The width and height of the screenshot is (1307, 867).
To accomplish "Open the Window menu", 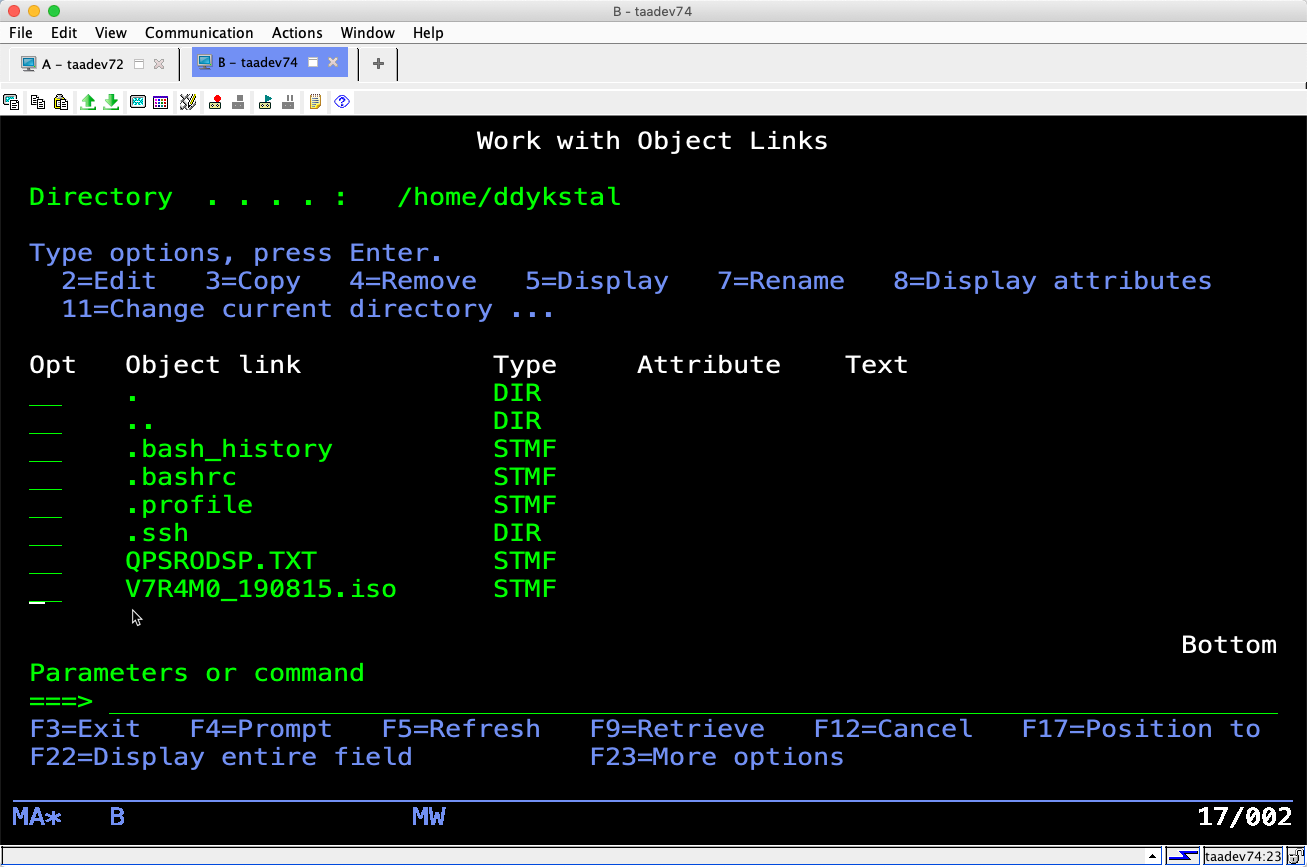I will pyautogui.click(x=368, y=33).
